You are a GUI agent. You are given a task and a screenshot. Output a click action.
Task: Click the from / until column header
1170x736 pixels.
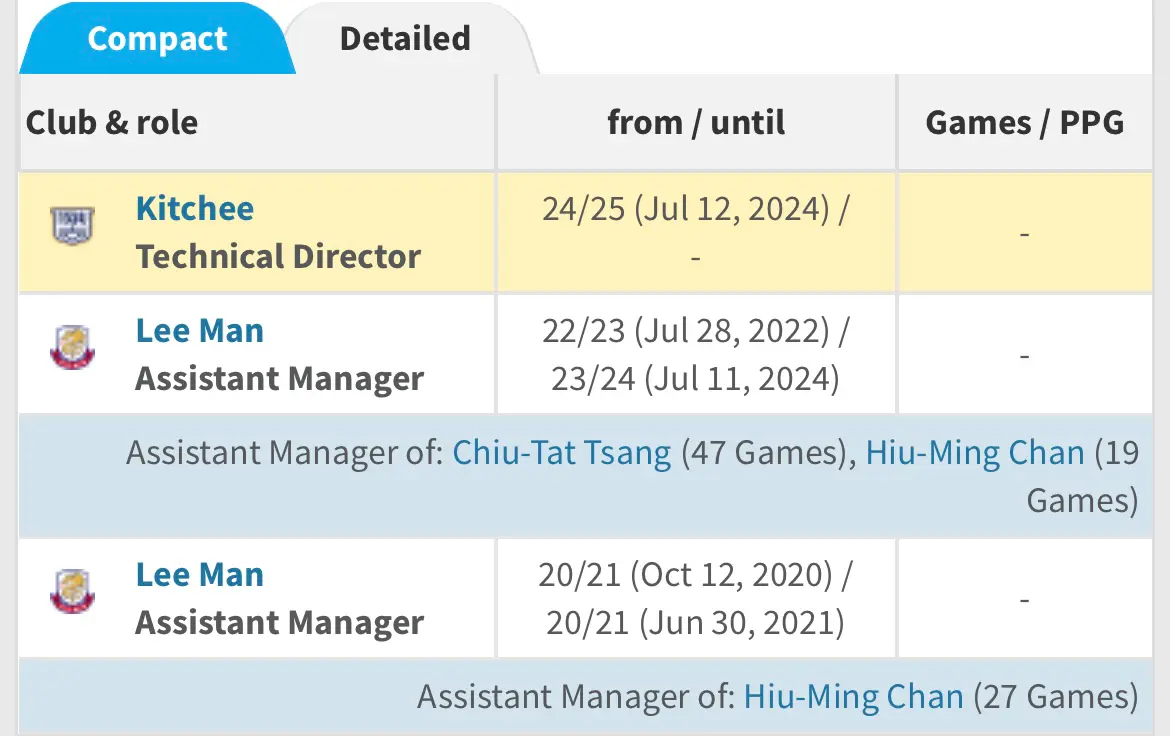[x=696, y=122]
